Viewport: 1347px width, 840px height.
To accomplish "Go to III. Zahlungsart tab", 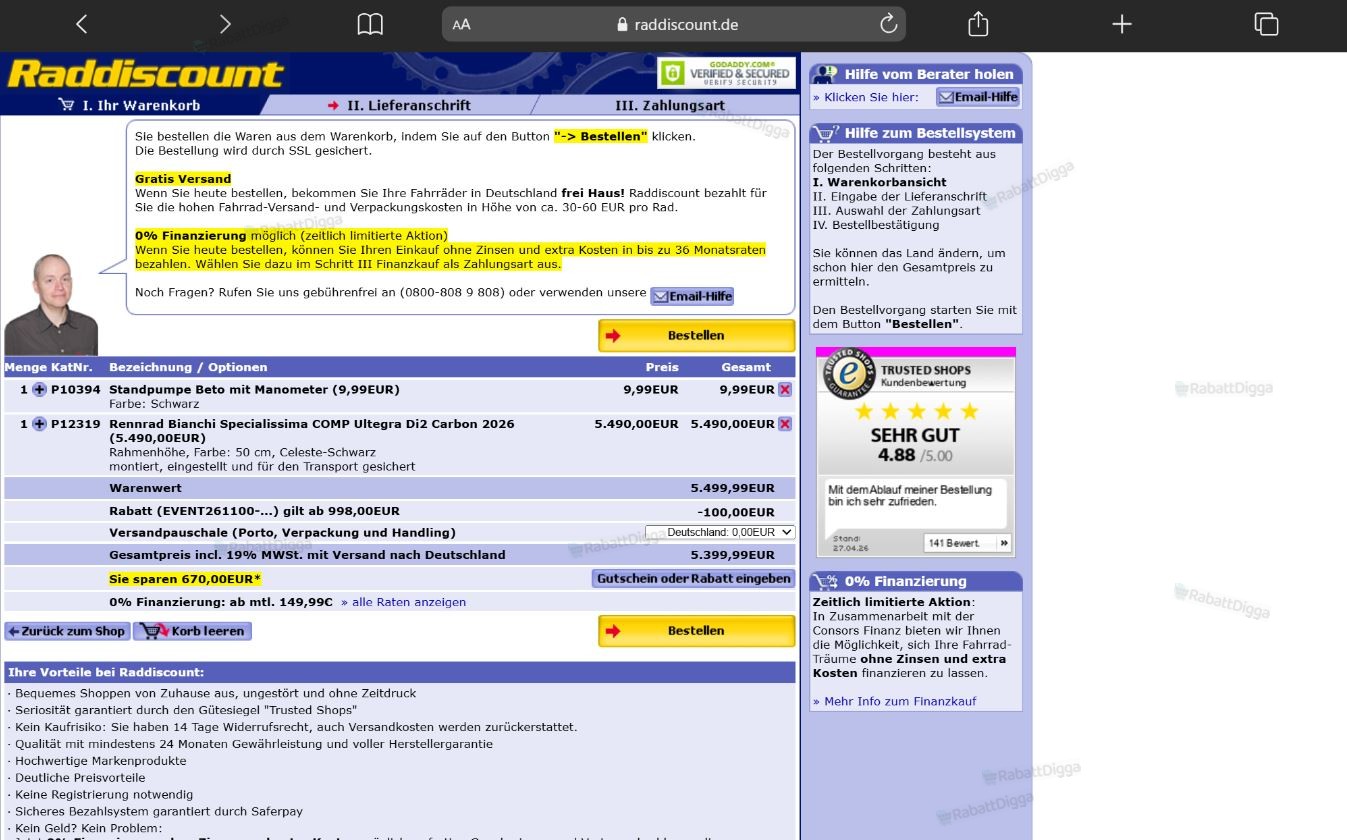I will point(670,105).
